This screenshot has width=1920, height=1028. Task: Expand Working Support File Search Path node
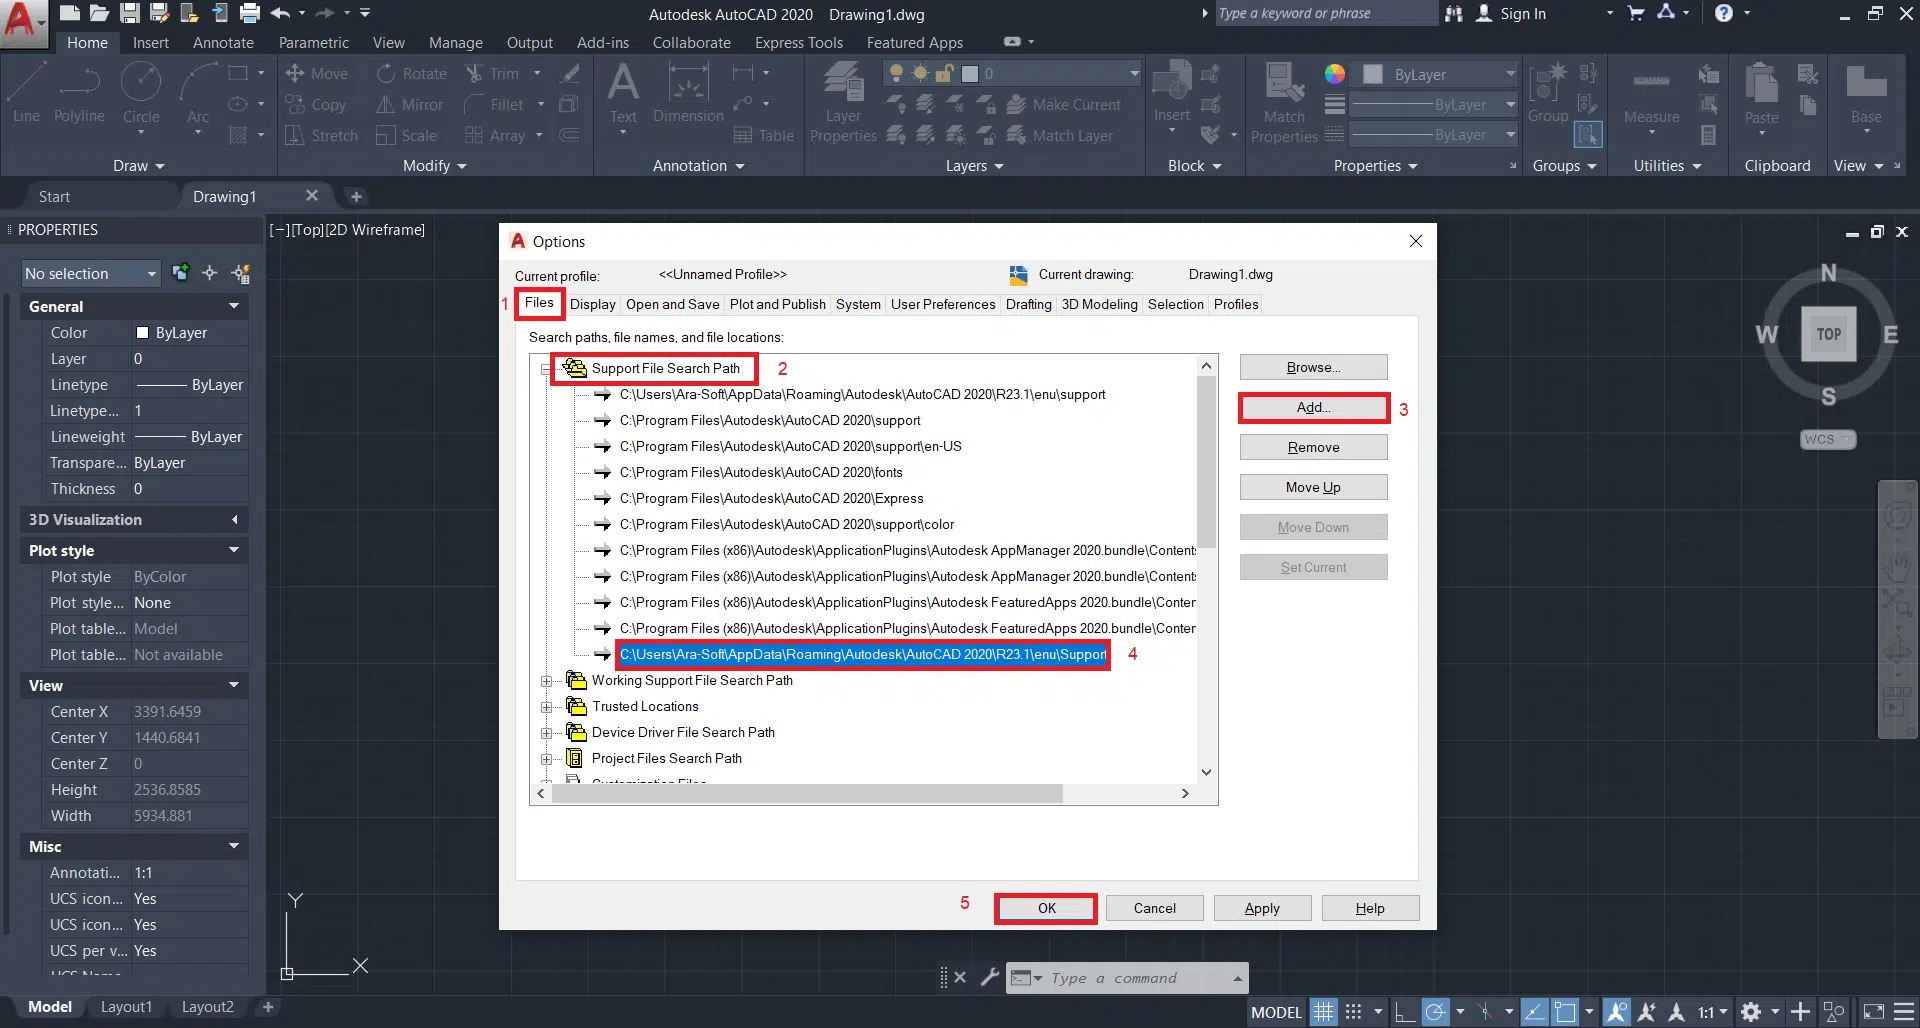point(546,681)
